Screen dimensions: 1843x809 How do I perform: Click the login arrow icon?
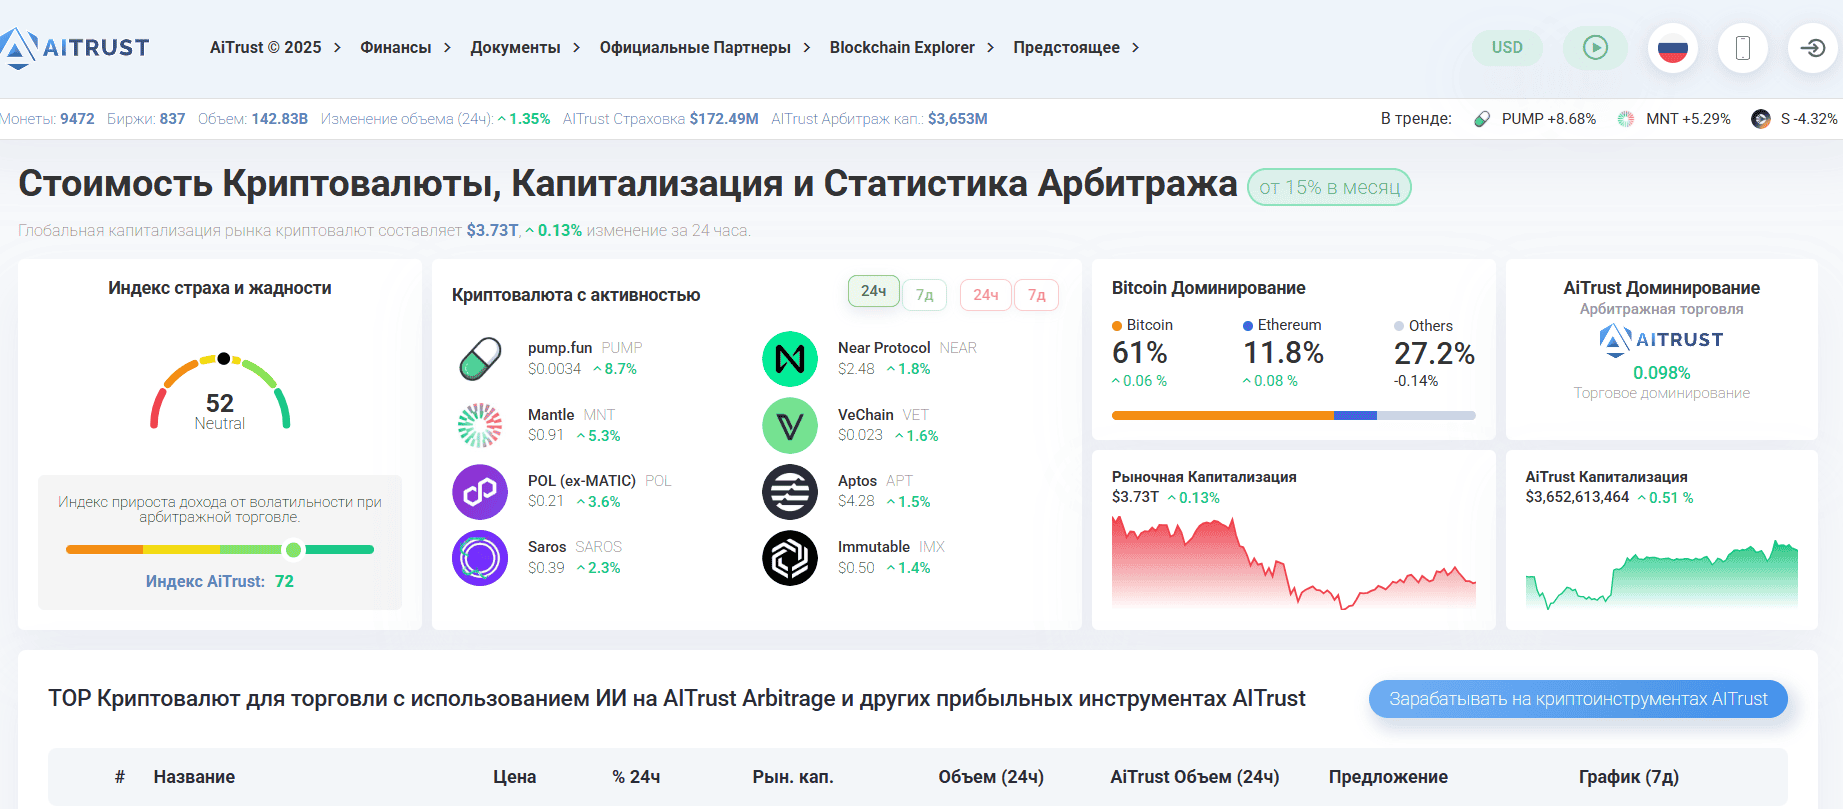tap(1813, 48)
